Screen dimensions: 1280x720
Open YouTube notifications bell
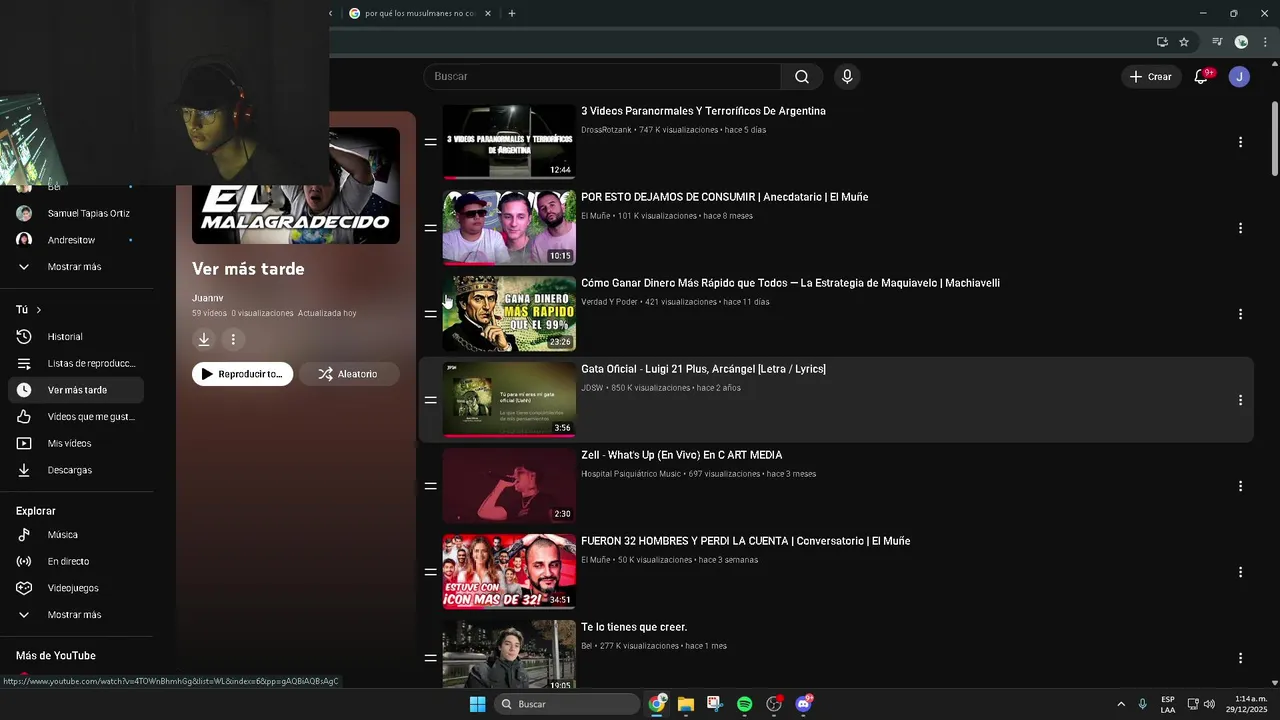coord(1201,77)
